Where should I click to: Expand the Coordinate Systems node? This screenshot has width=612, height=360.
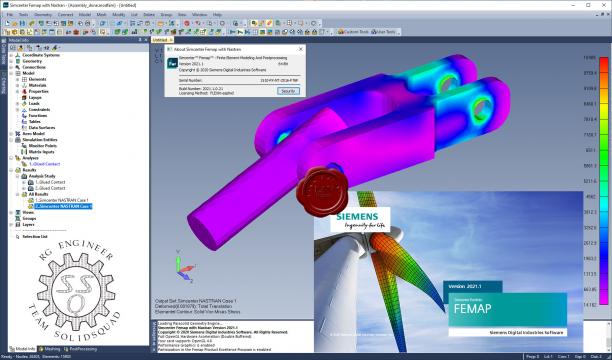(11, 55)
